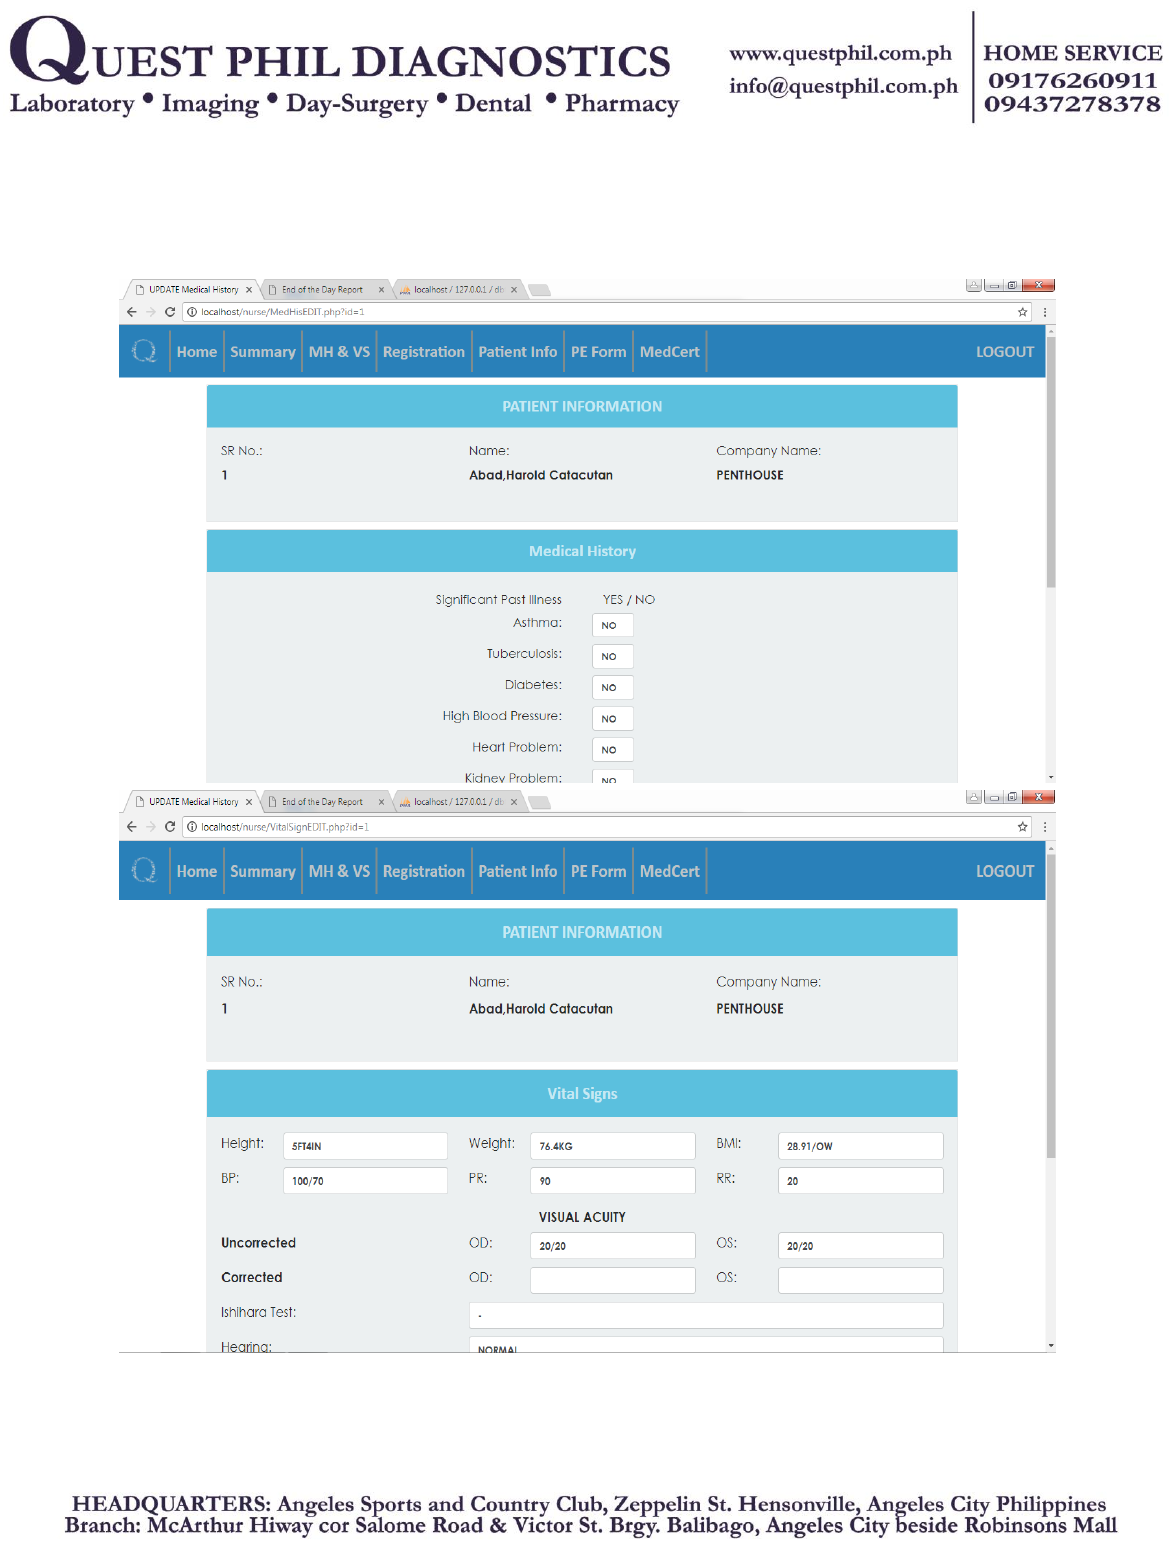Click LOGOUT on the Vital Signs page
This screenshot has height=1550, width=1174.
tap(1005, 871)
